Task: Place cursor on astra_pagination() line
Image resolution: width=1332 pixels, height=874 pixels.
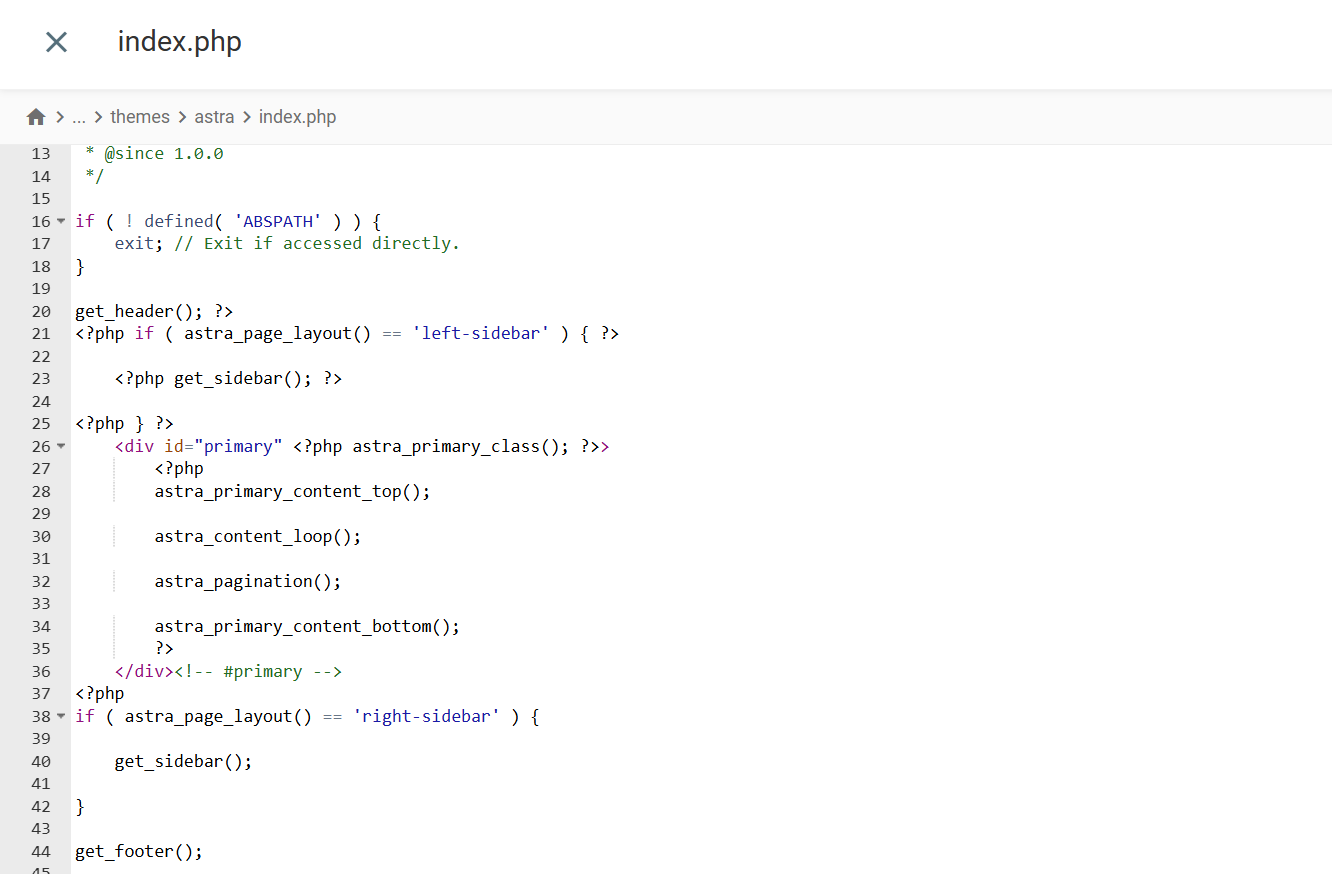Action: point(247,581)
